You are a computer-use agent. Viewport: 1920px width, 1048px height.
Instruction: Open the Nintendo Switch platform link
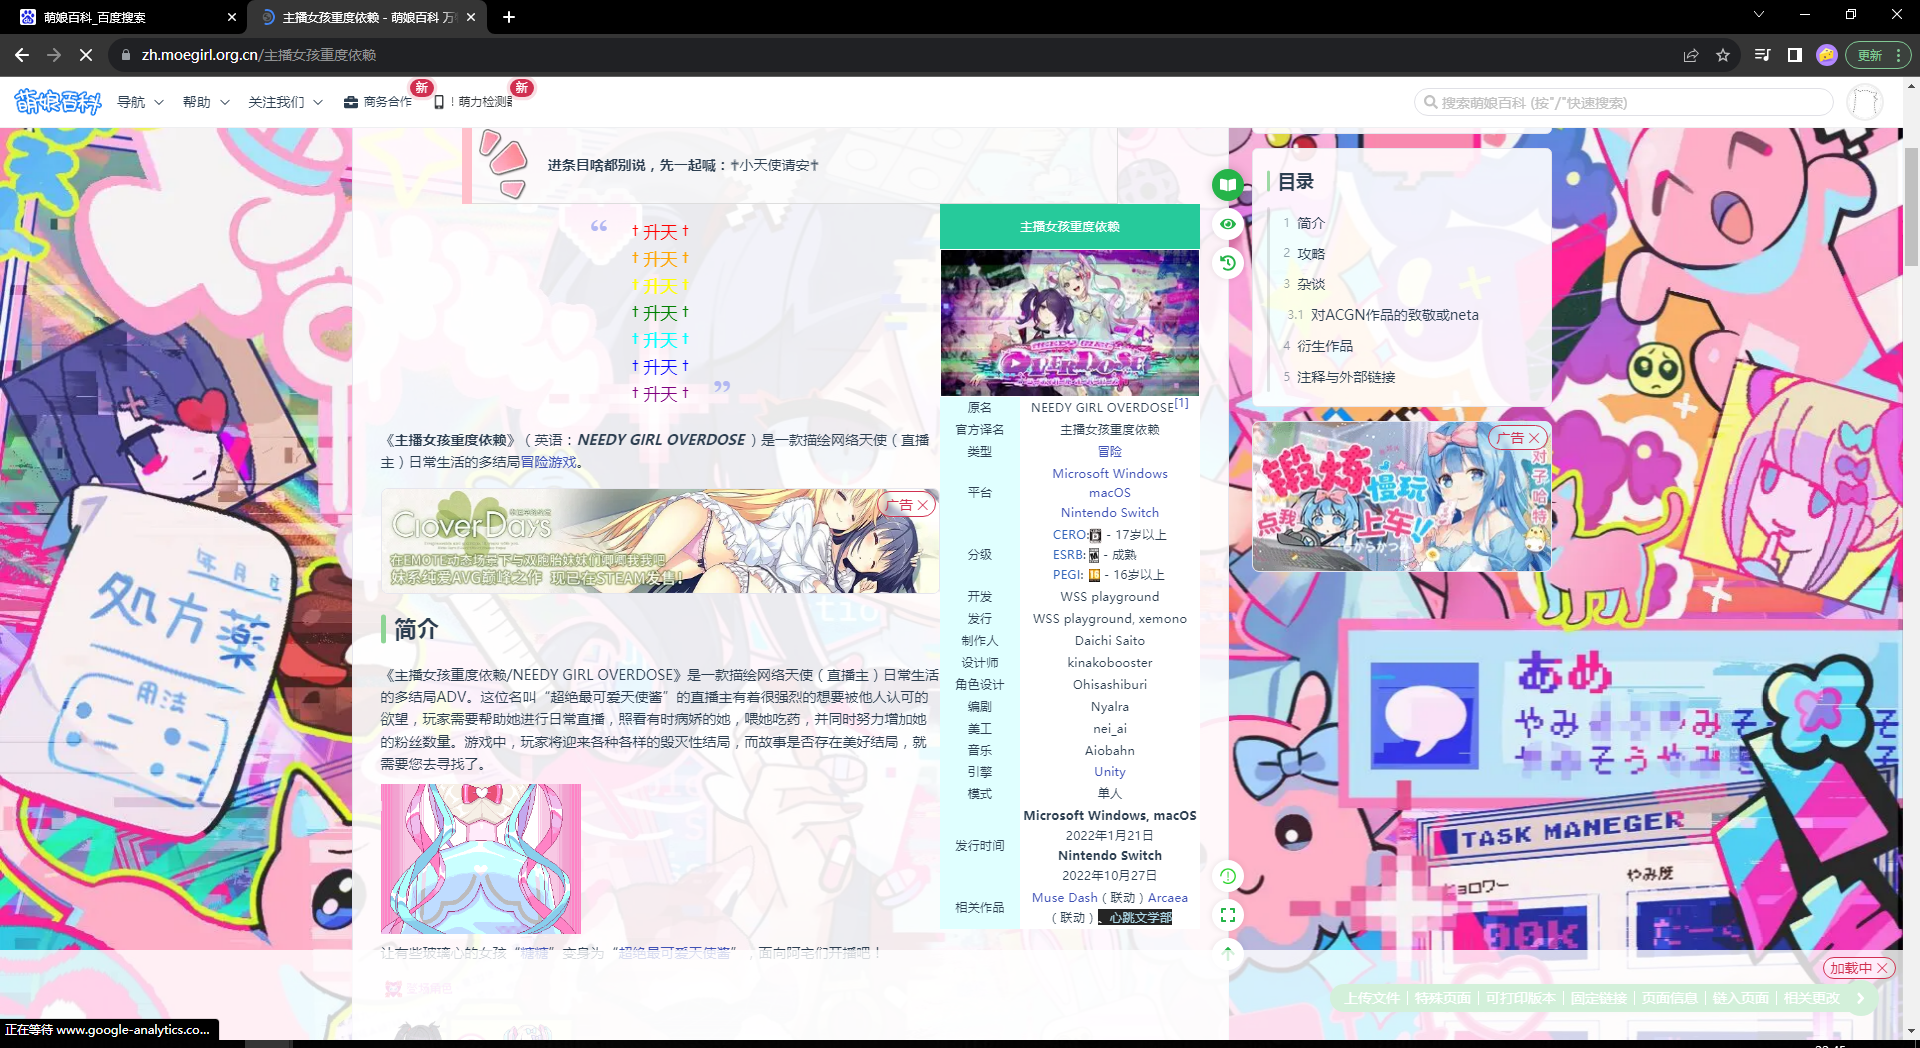tap(1109, 513)
